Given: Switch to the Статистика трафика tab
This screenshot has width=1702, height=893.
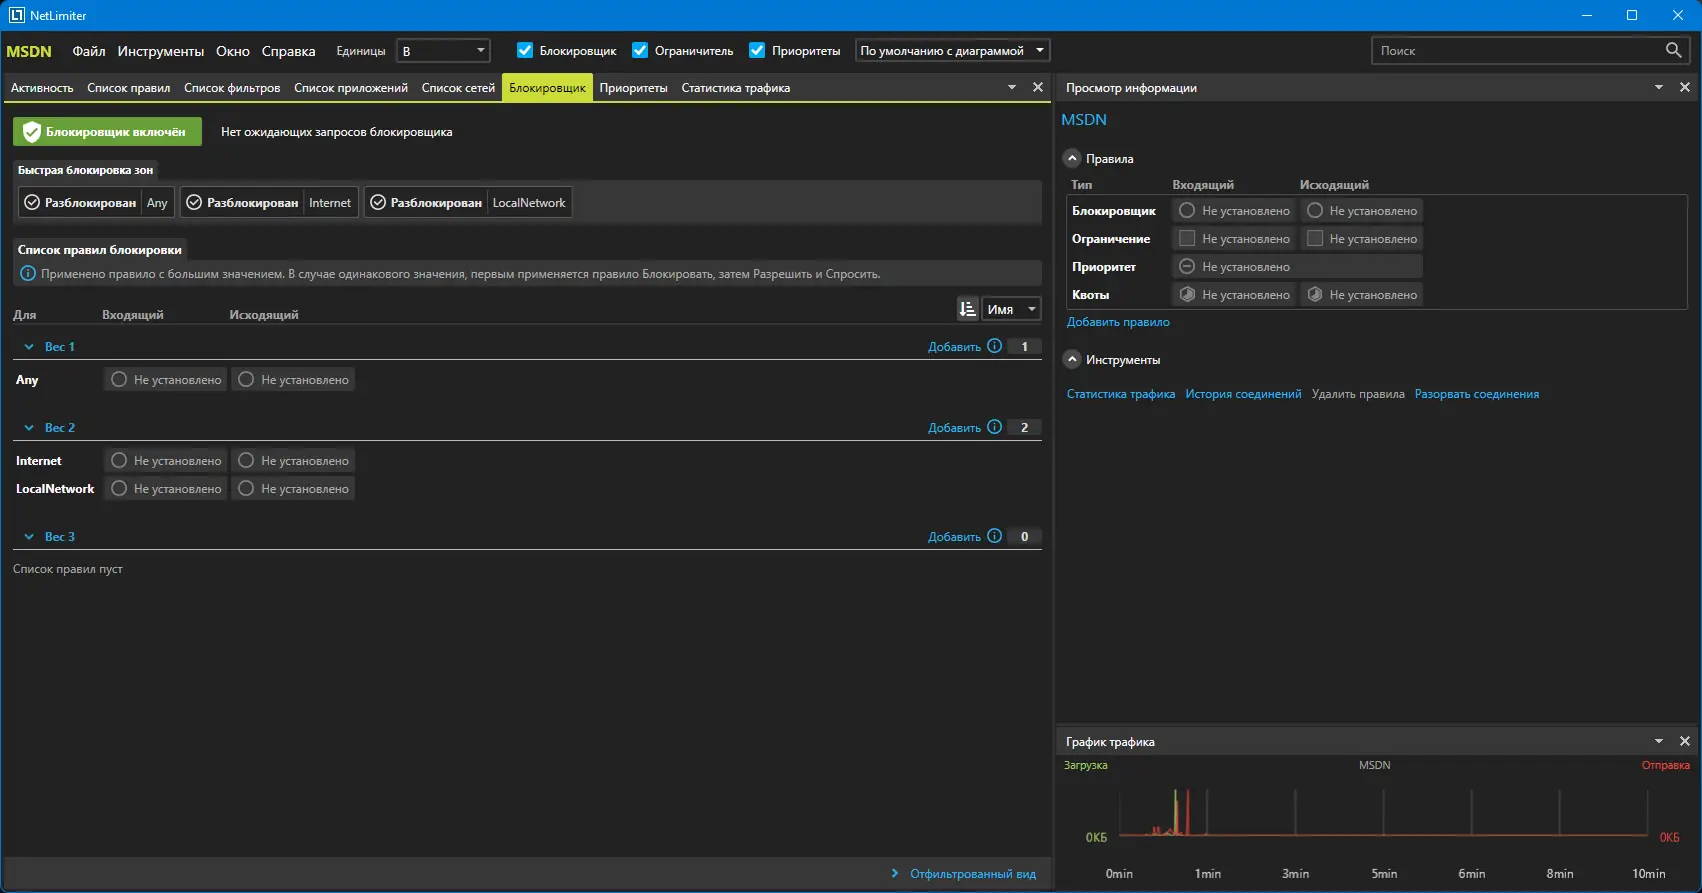Looking at the screenshot, I should coord(735,88).
